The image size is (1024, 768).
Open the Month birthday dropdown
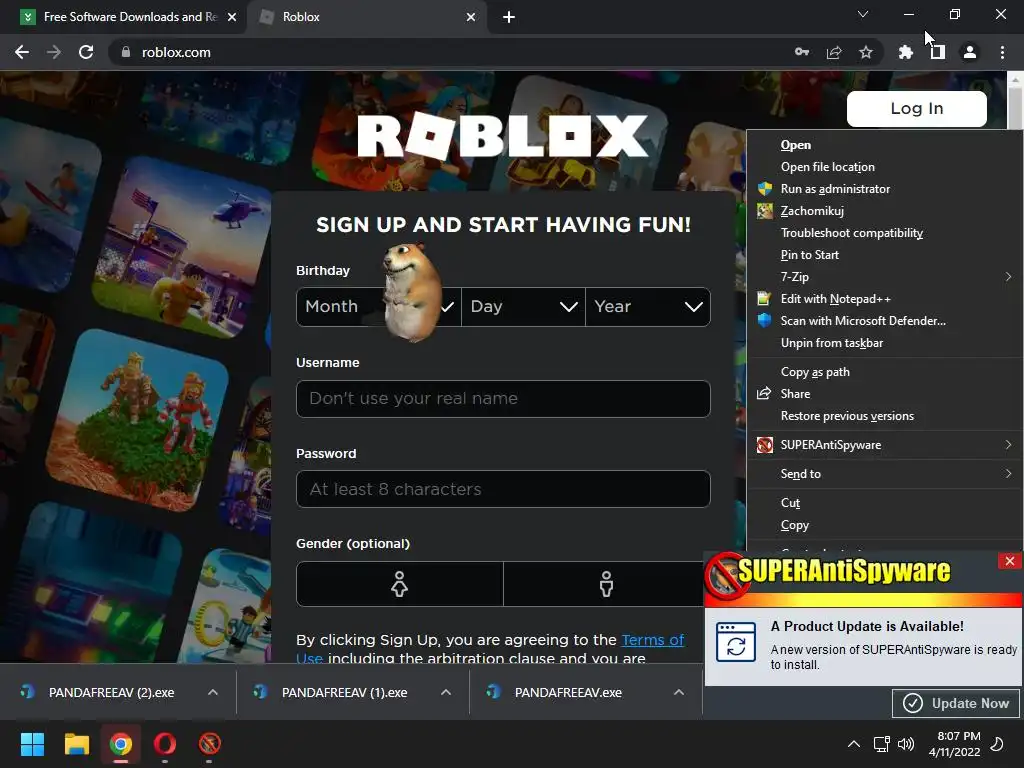point(379,307)
